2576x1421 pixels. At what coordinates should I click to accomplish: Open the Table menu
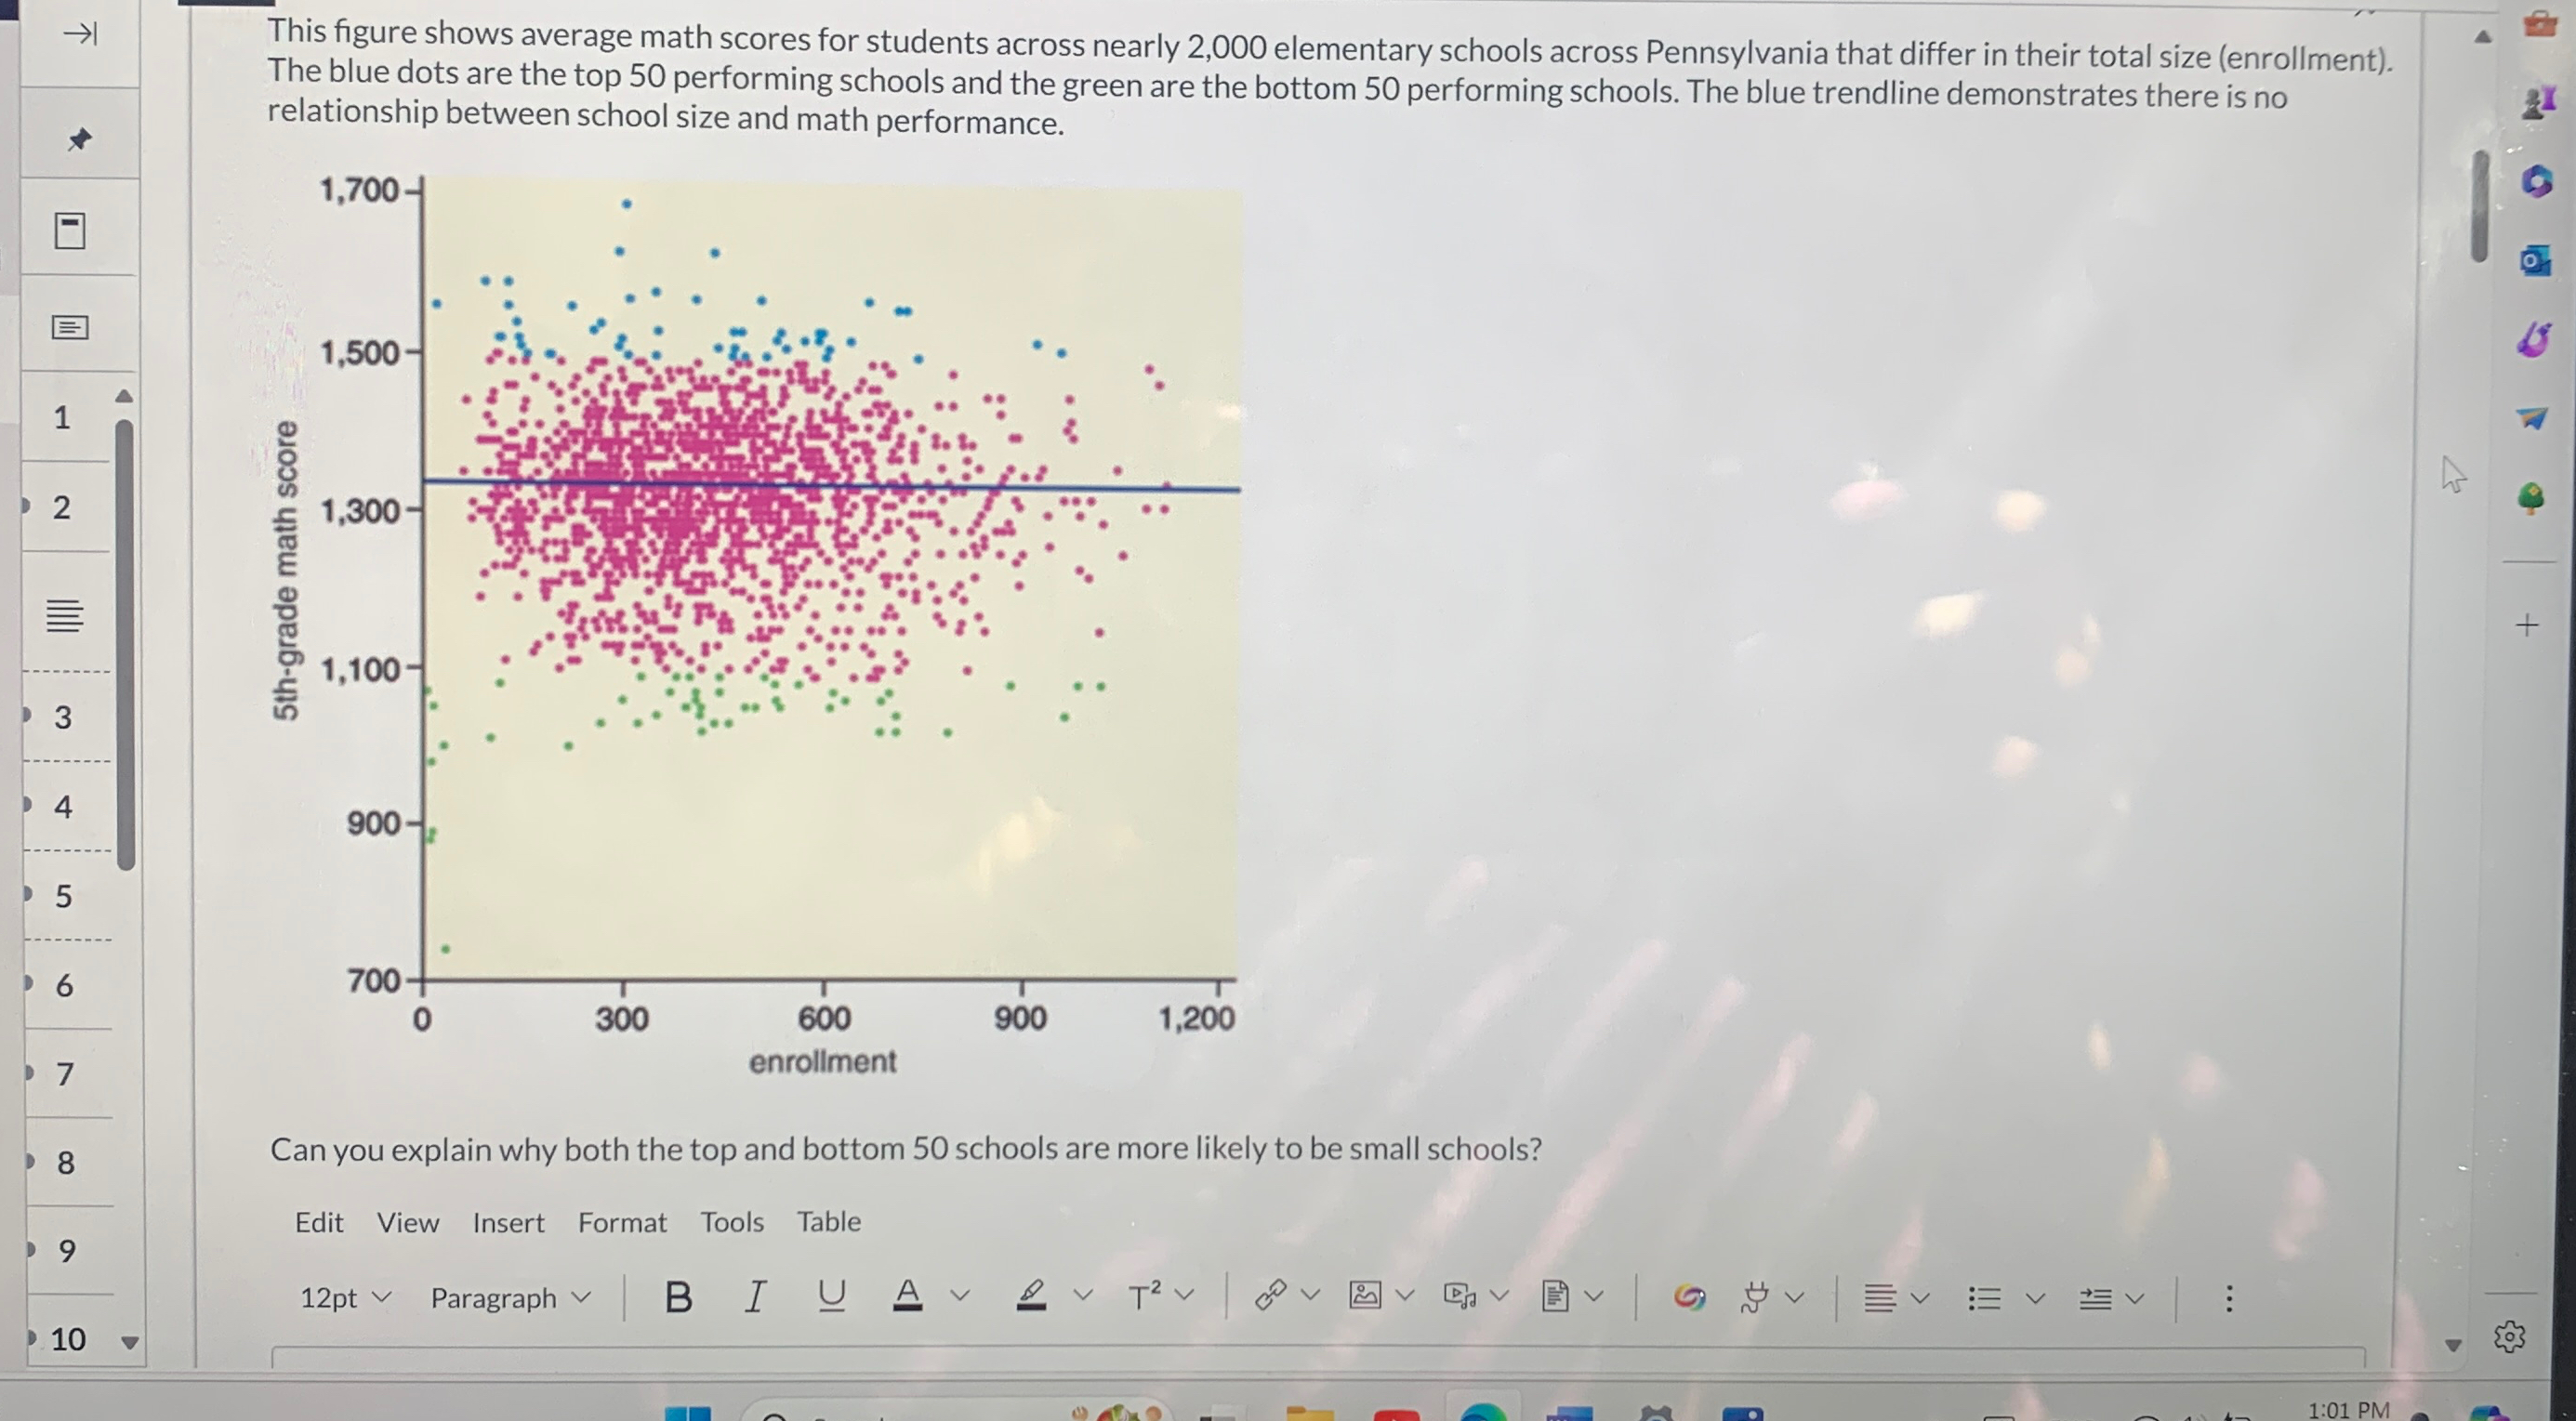(x=829, y=1222)
